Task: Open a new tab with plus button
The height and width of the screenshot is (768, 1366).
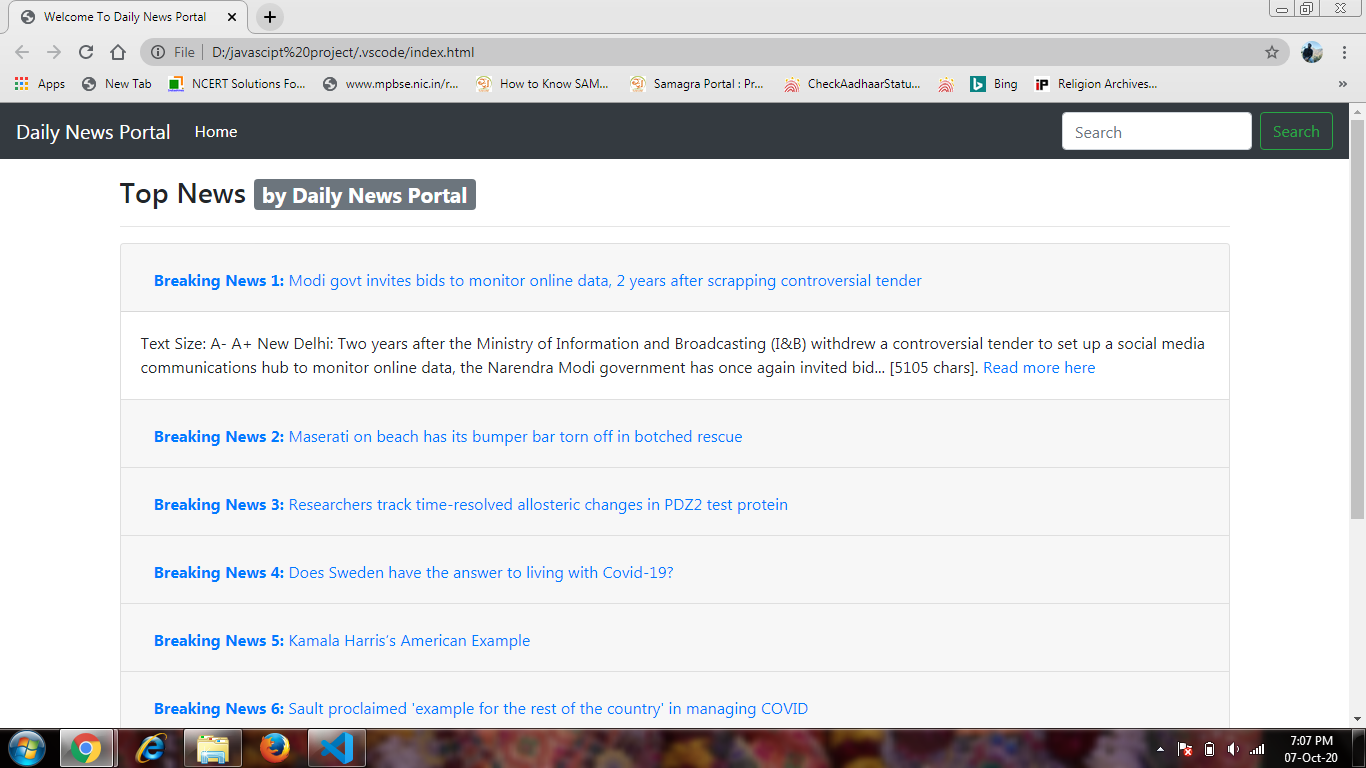Action: click(x=270, y=17)
